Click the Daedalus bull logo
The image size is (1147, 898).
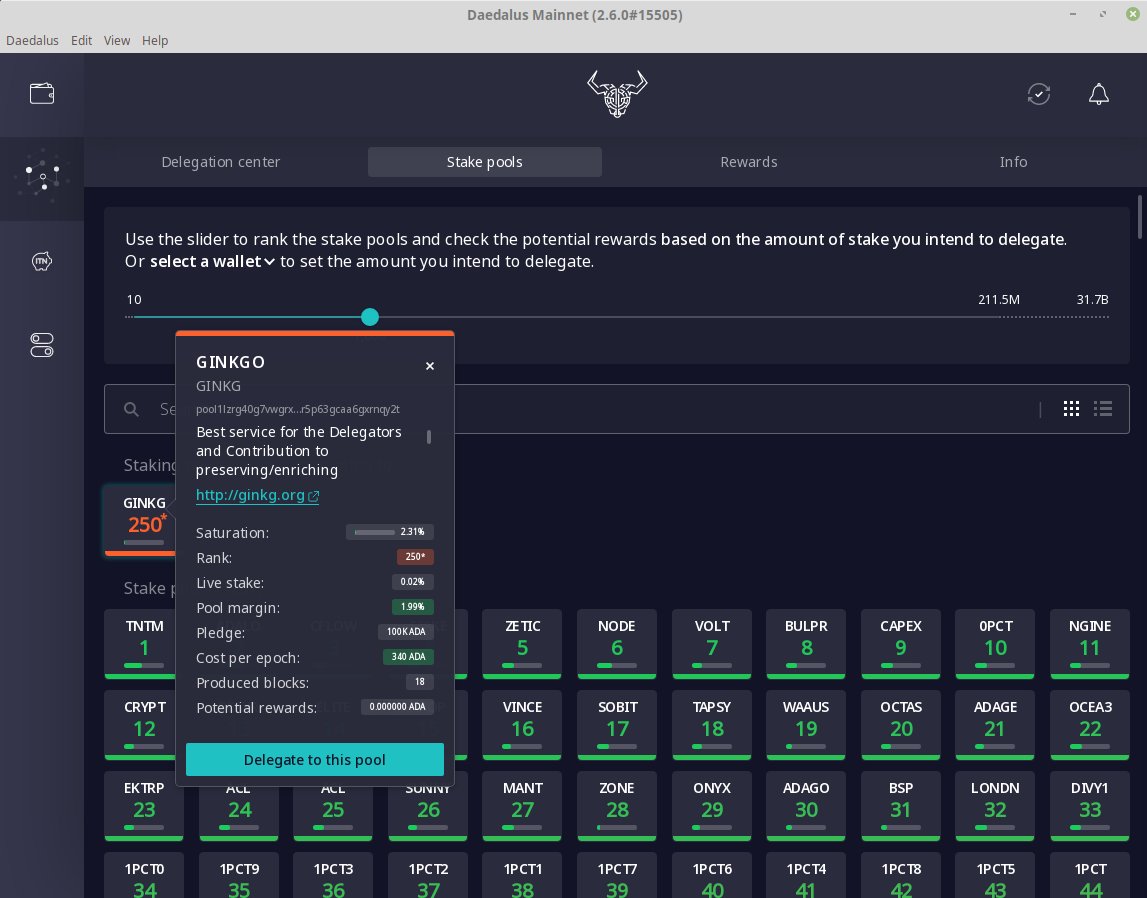click(617, 94)
